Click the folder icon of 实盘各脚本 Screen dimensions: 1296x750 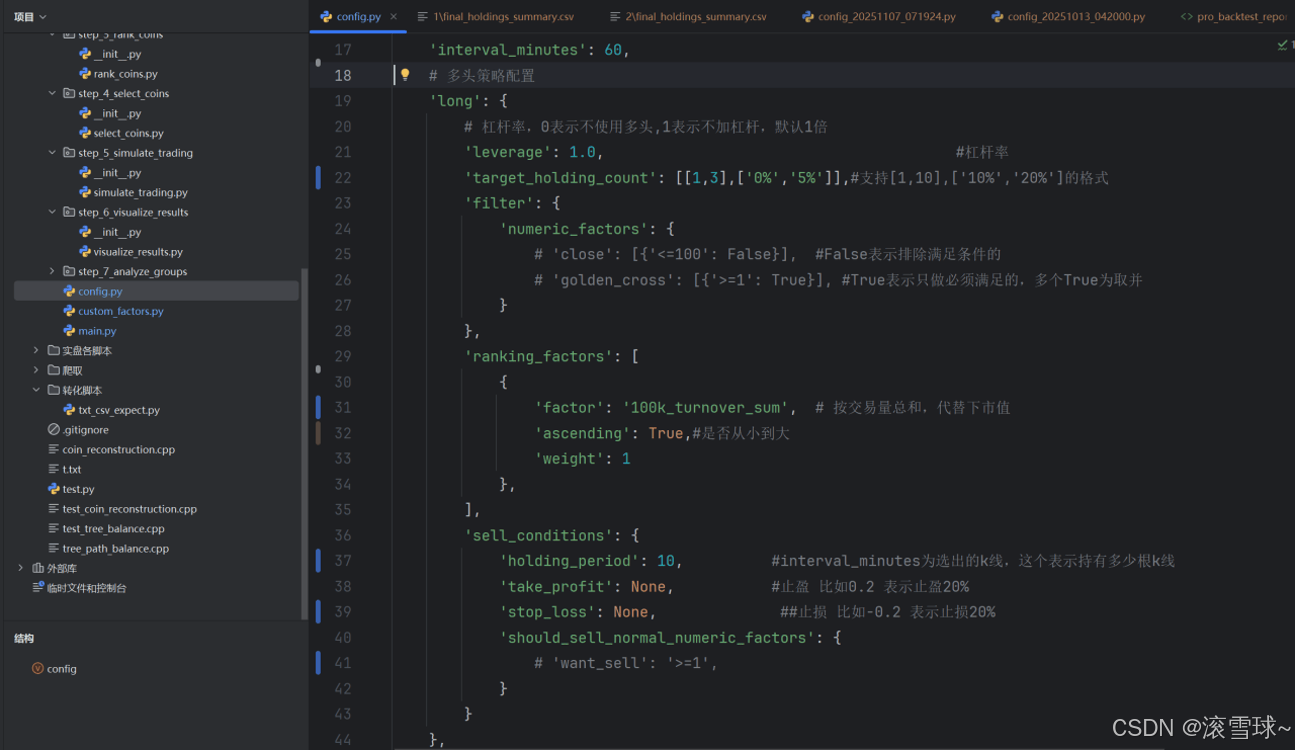(x=54, y=351)
